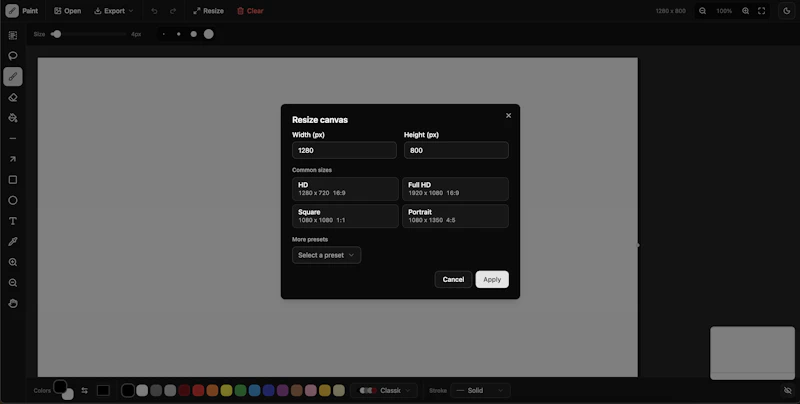The width and height of the screenshot is (800, 404).
Task: Pick the green palette swatch
Action: [x=240, y=390]
